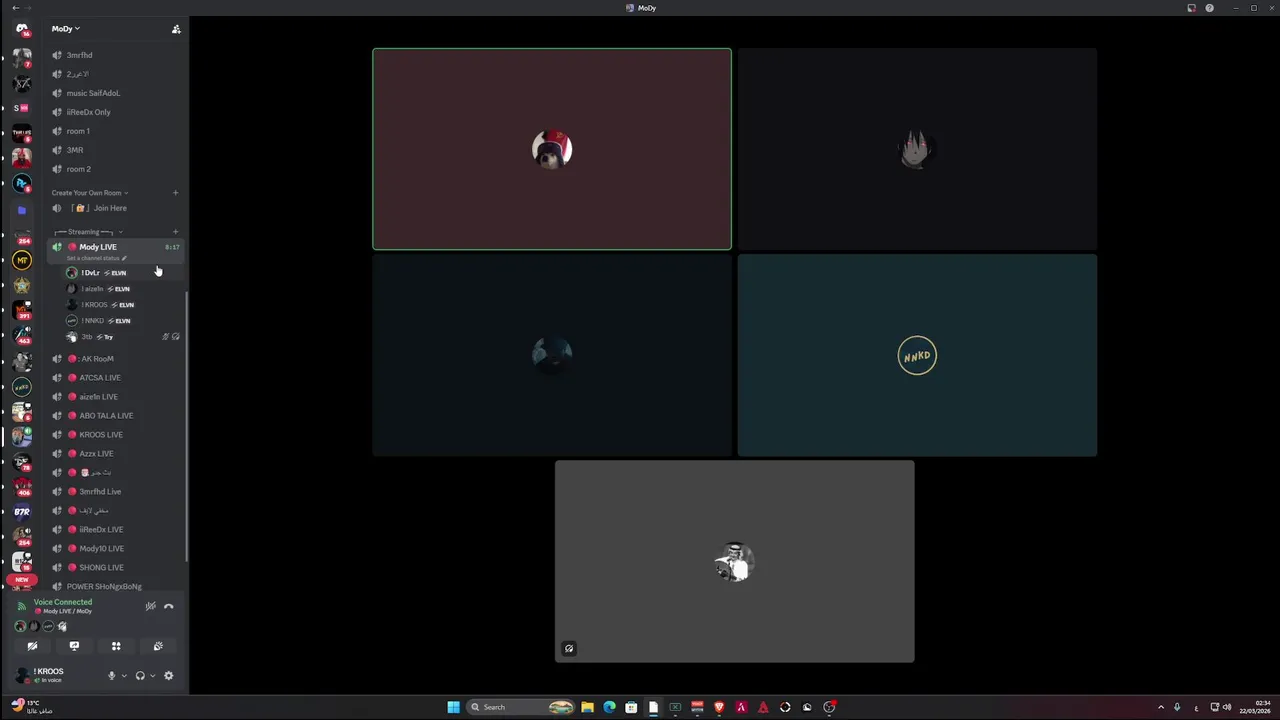Add channel to Create Your Own Room
Image resolution: width=1280 pixels, height=720 pixels.
tap(175, 193)
